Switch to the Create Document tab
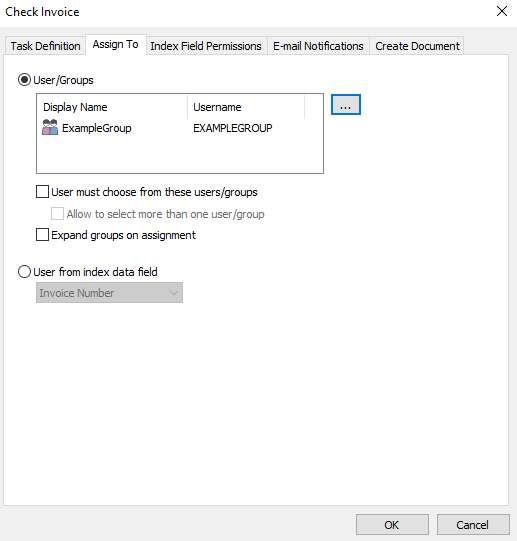Image resolution: width=517 pixels, height=541 pixels. point(417,46)
